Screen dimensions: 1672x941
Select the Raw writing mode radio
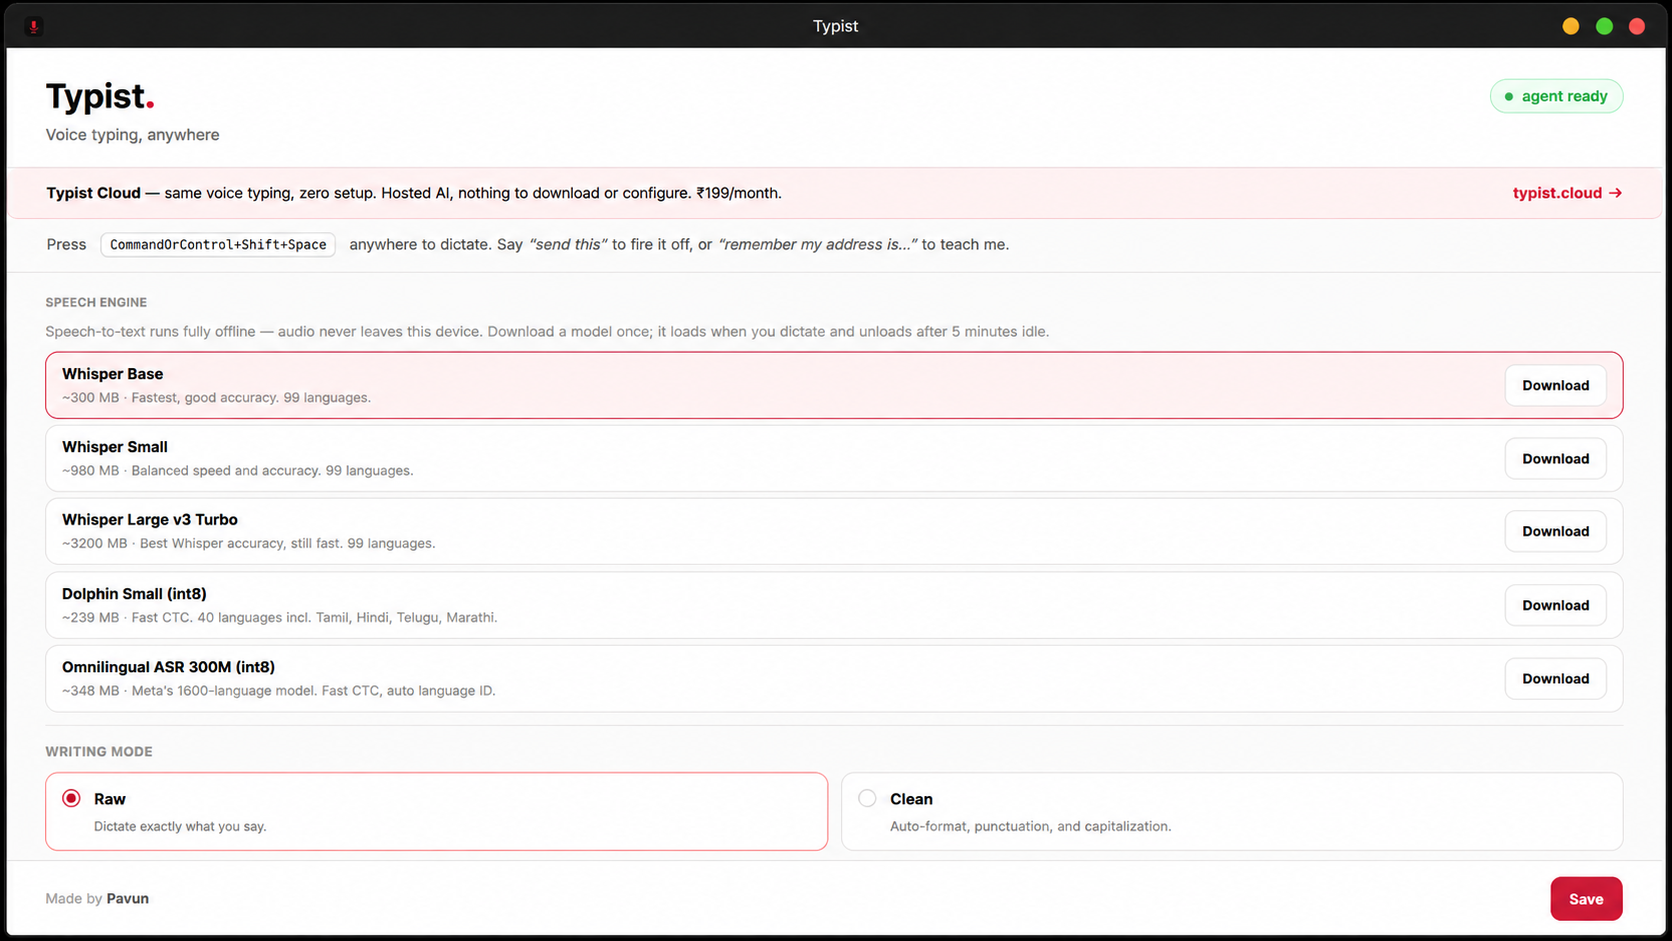(x=71, y=798)
